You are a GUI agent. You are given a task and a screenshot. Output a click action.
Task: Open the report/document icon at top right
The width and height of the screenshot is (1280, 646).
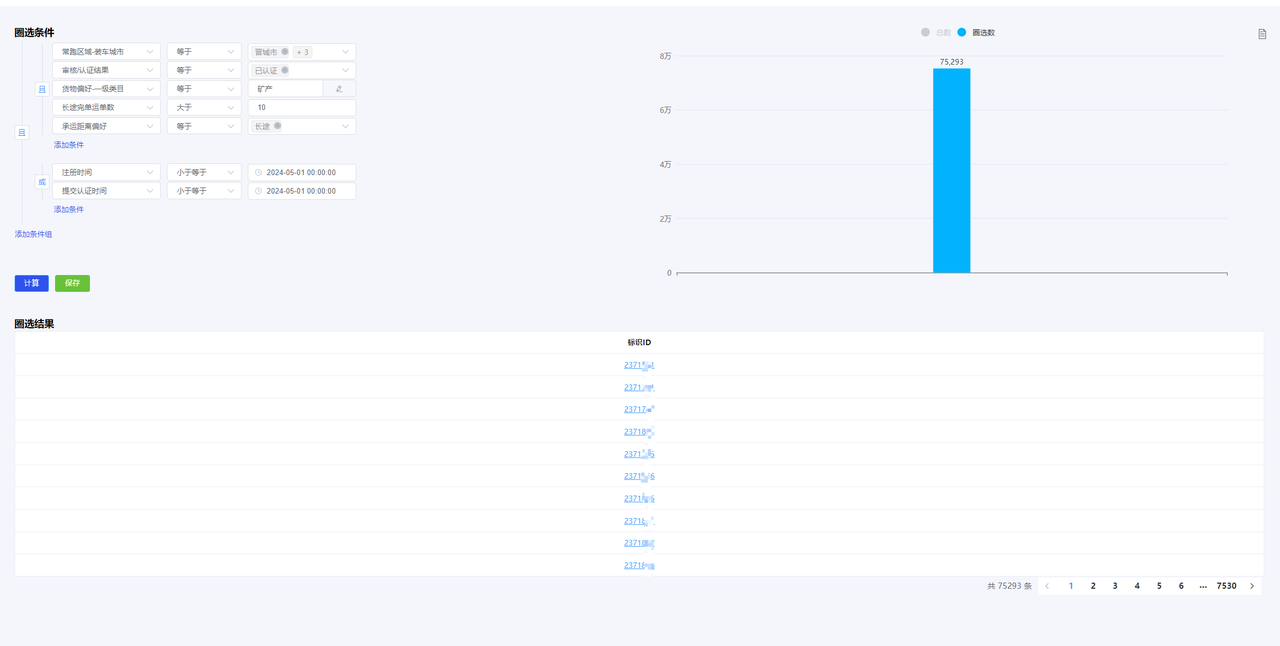tap(1262, 32)
